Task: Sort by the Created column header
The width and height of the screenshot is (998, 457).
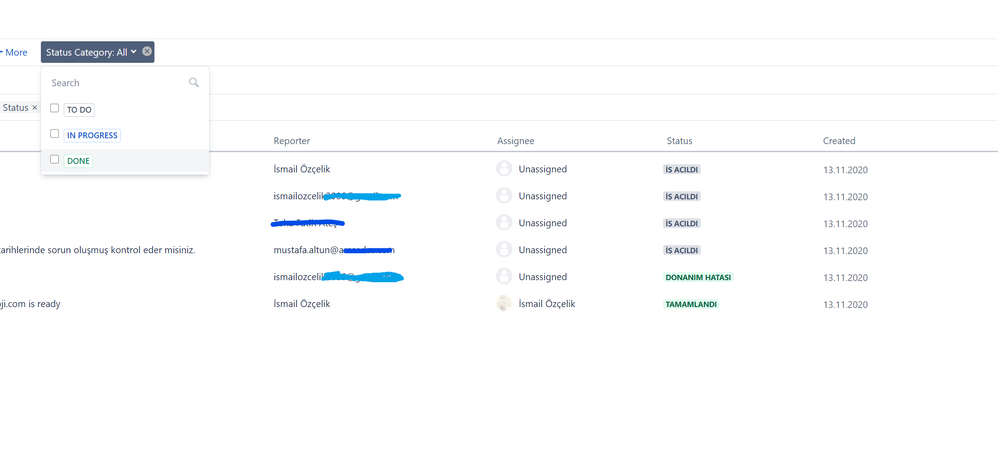Action: [839, 141]
